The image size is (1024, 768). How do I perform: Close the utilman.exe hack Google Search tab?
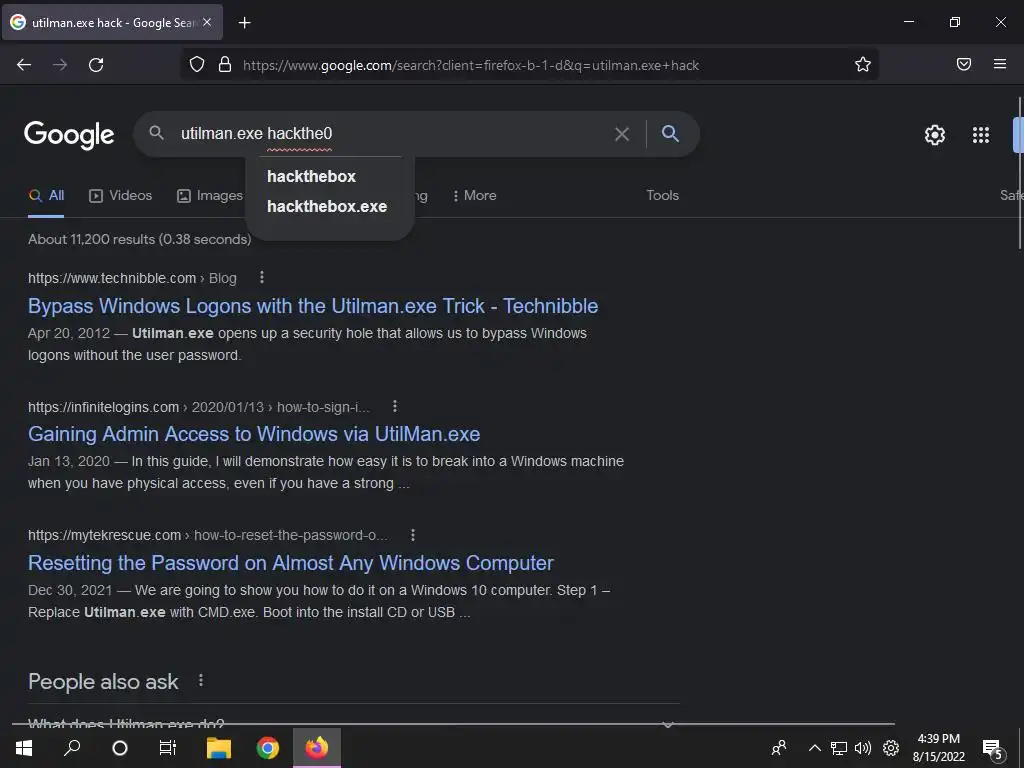coord(207,22)
